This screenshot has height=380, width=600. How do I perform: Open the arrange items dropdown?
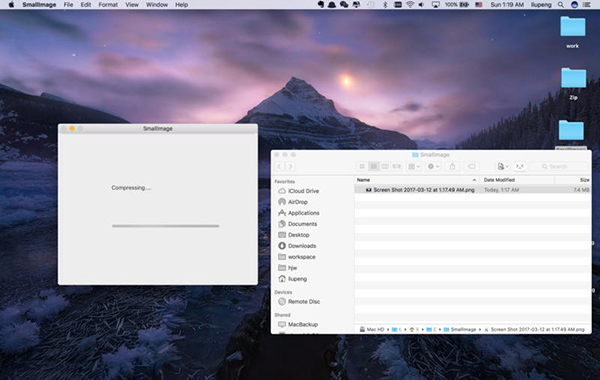point(414,166)
